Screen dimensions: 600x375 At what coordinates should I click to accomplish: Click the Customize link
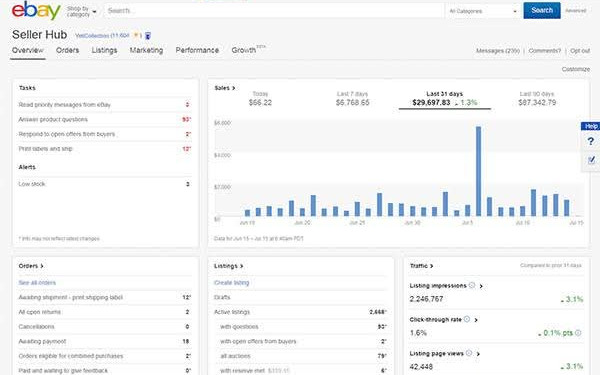coord(576,69)
